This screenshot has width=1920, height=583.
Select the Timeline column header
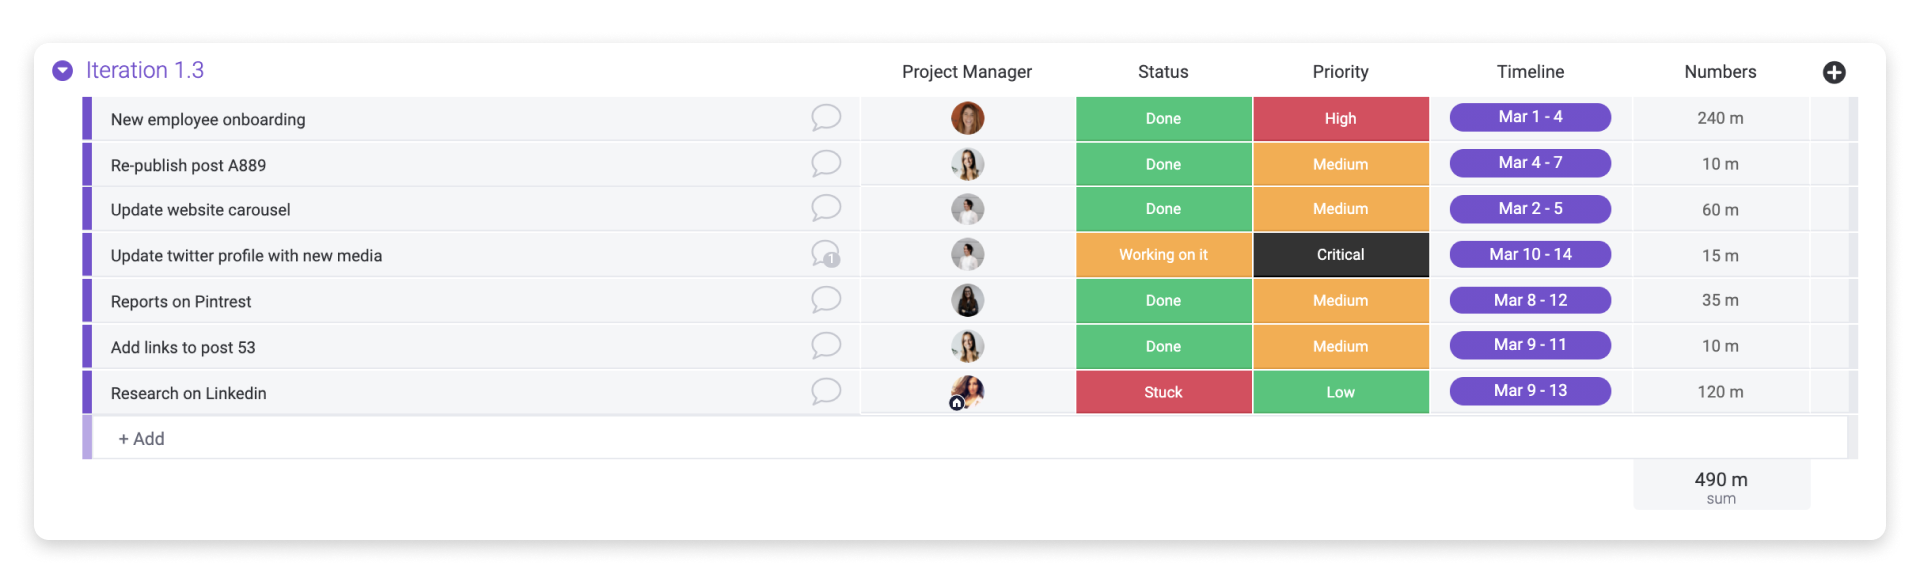(x=1530, y=72)
